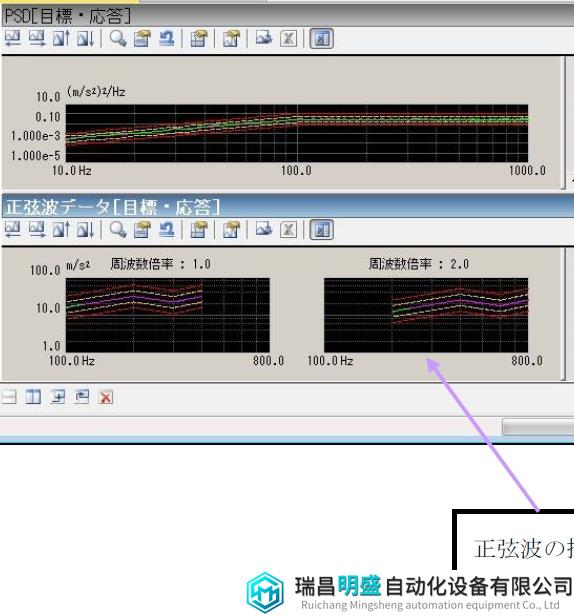Activate the 正弦波データ[目標・応答] panel title bar

tap(288, 207)
